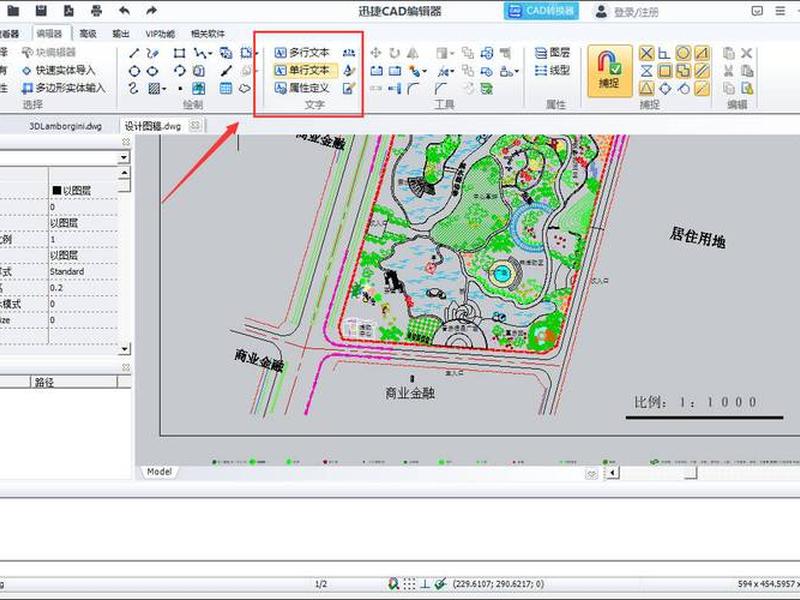800x600 pixels.
Task: Click the Redo arrow
Action: coord(152,10)
